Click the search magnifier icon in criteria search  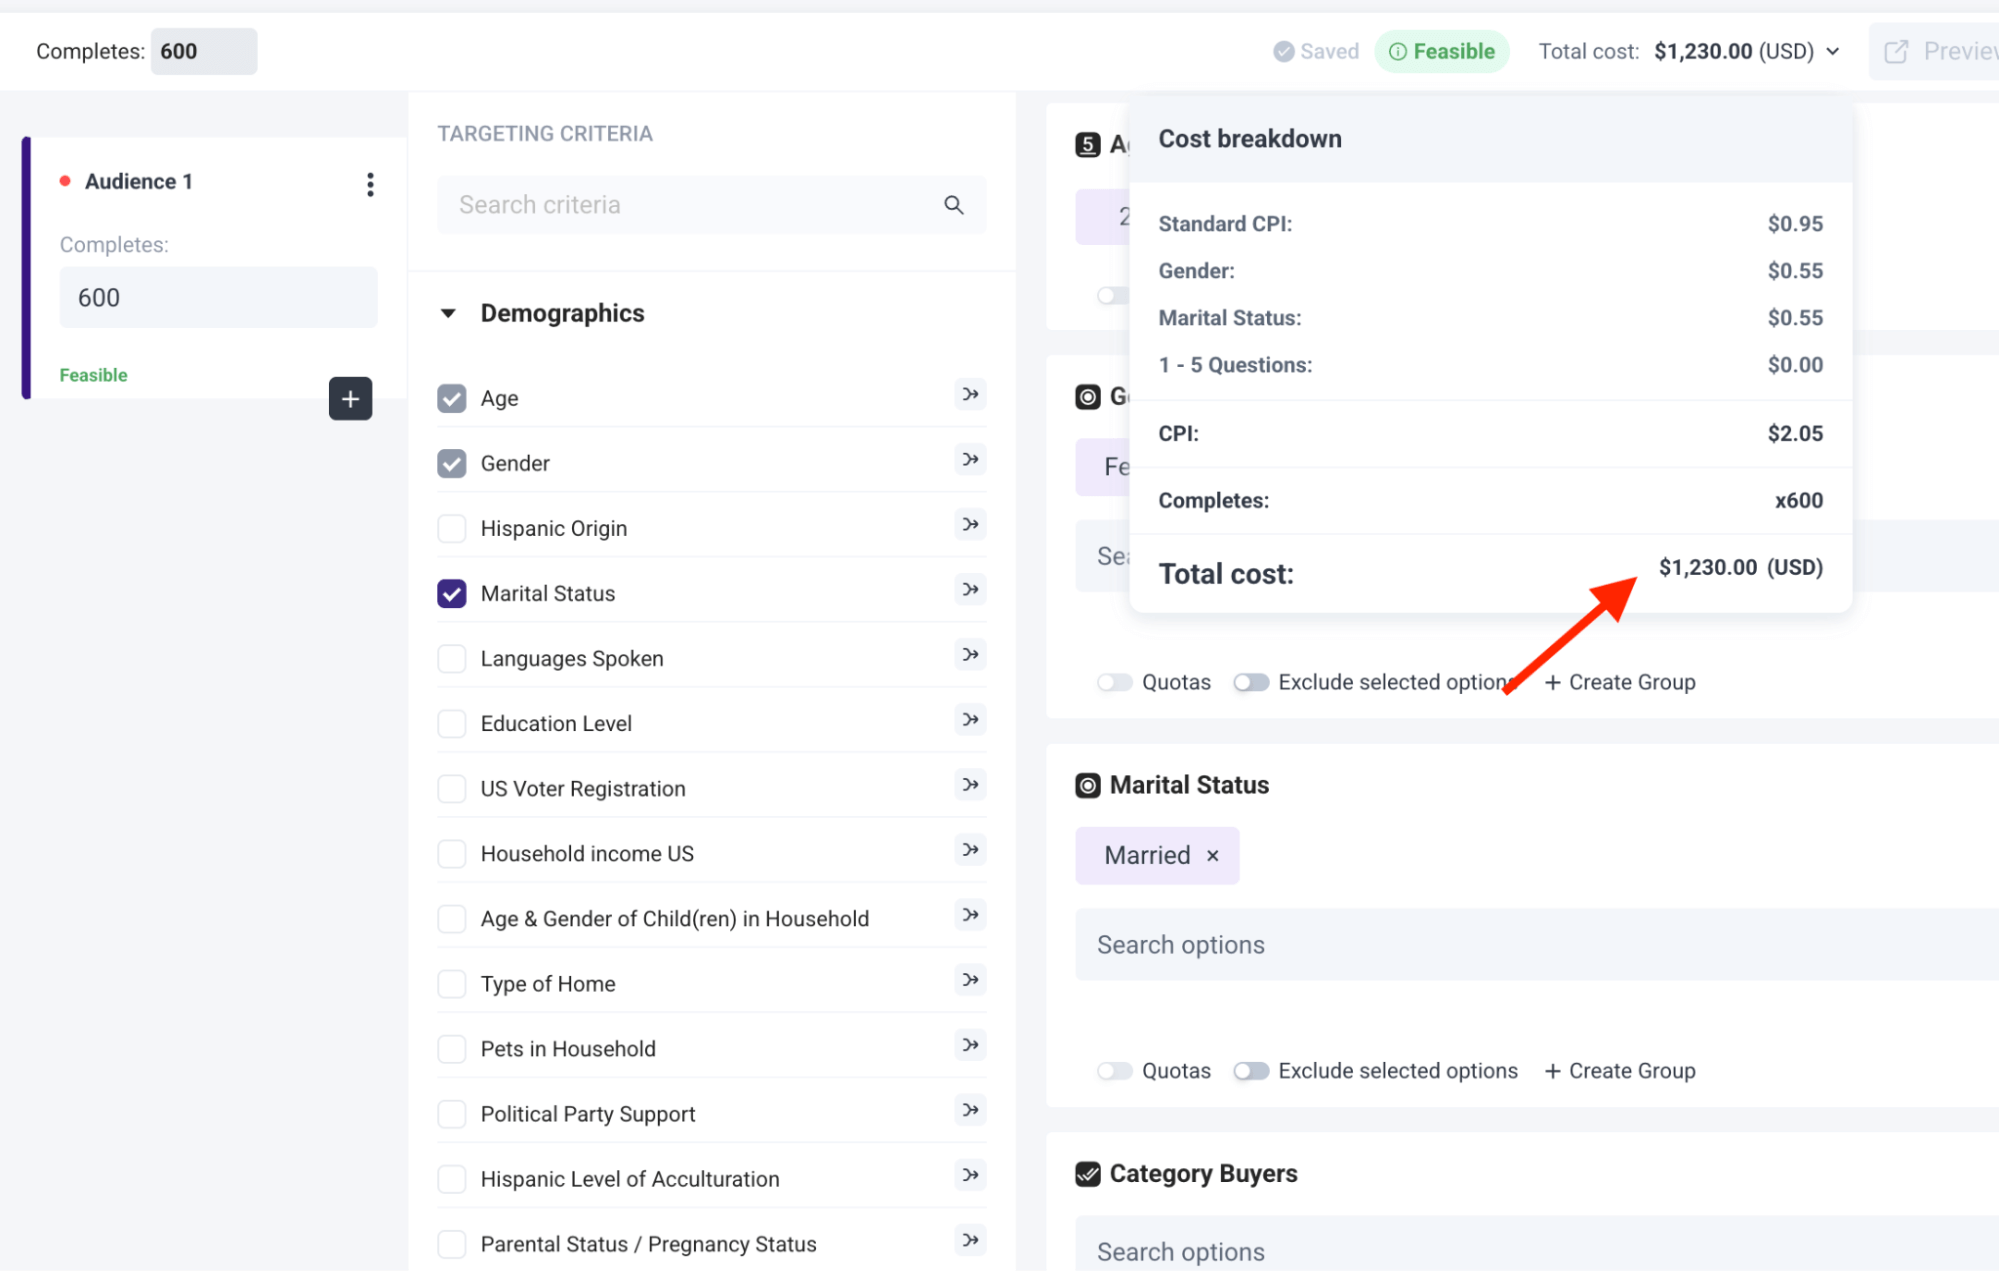tap(953, 205)
